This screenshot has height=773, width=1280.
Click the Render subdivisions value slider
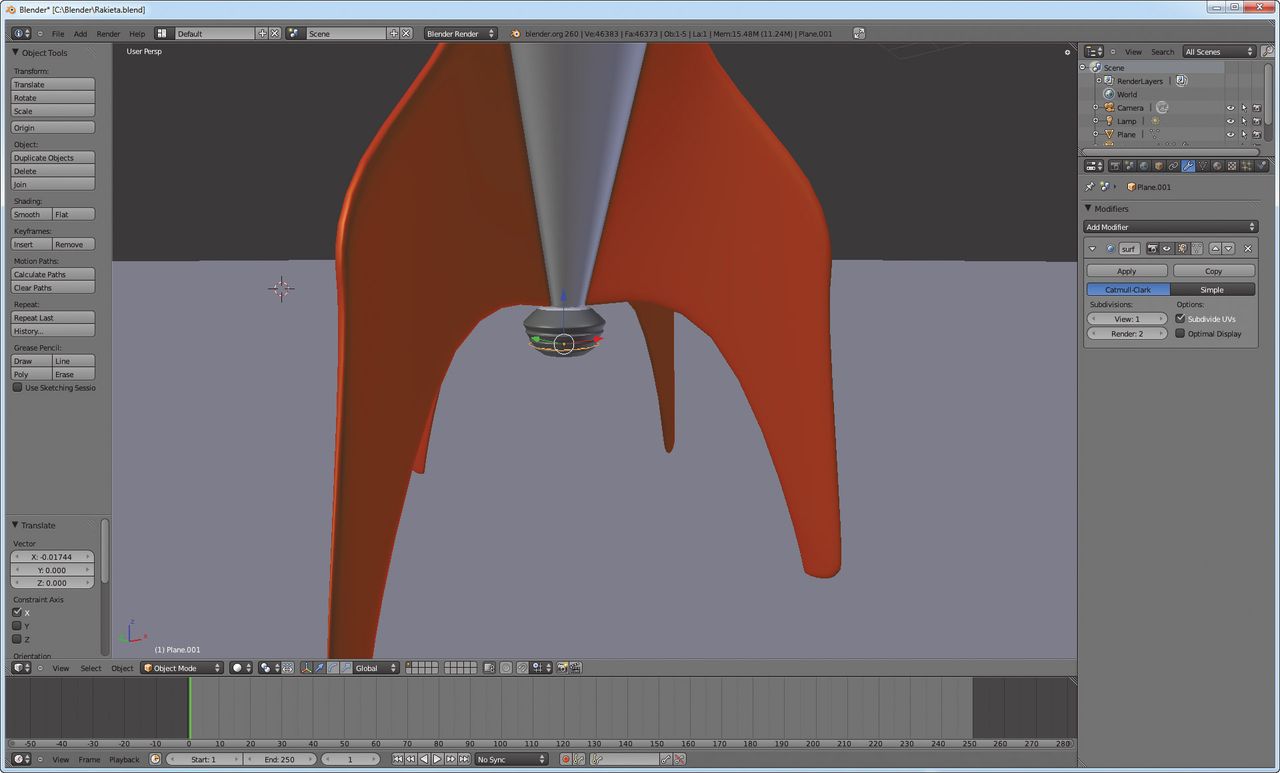tap(1127, 334)
